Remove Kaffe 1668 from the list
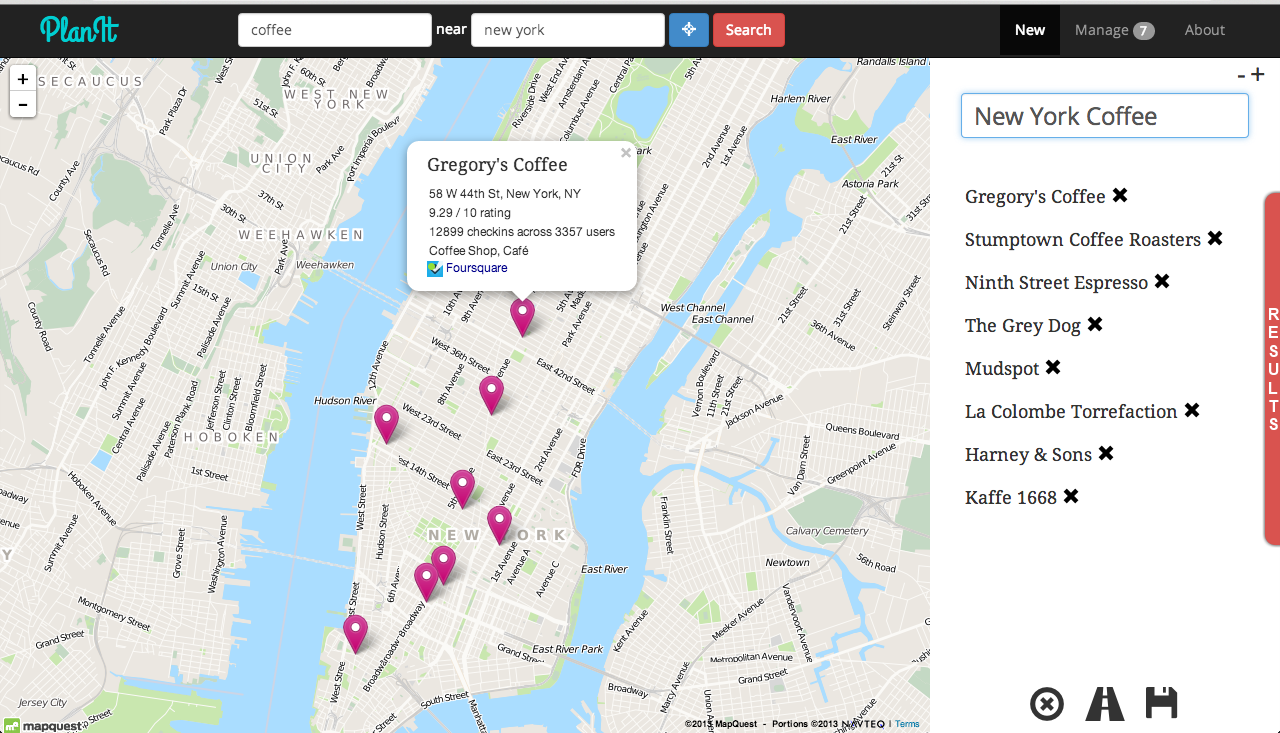This screenshot has width=1280, height=733. (x=1071, y=497)
